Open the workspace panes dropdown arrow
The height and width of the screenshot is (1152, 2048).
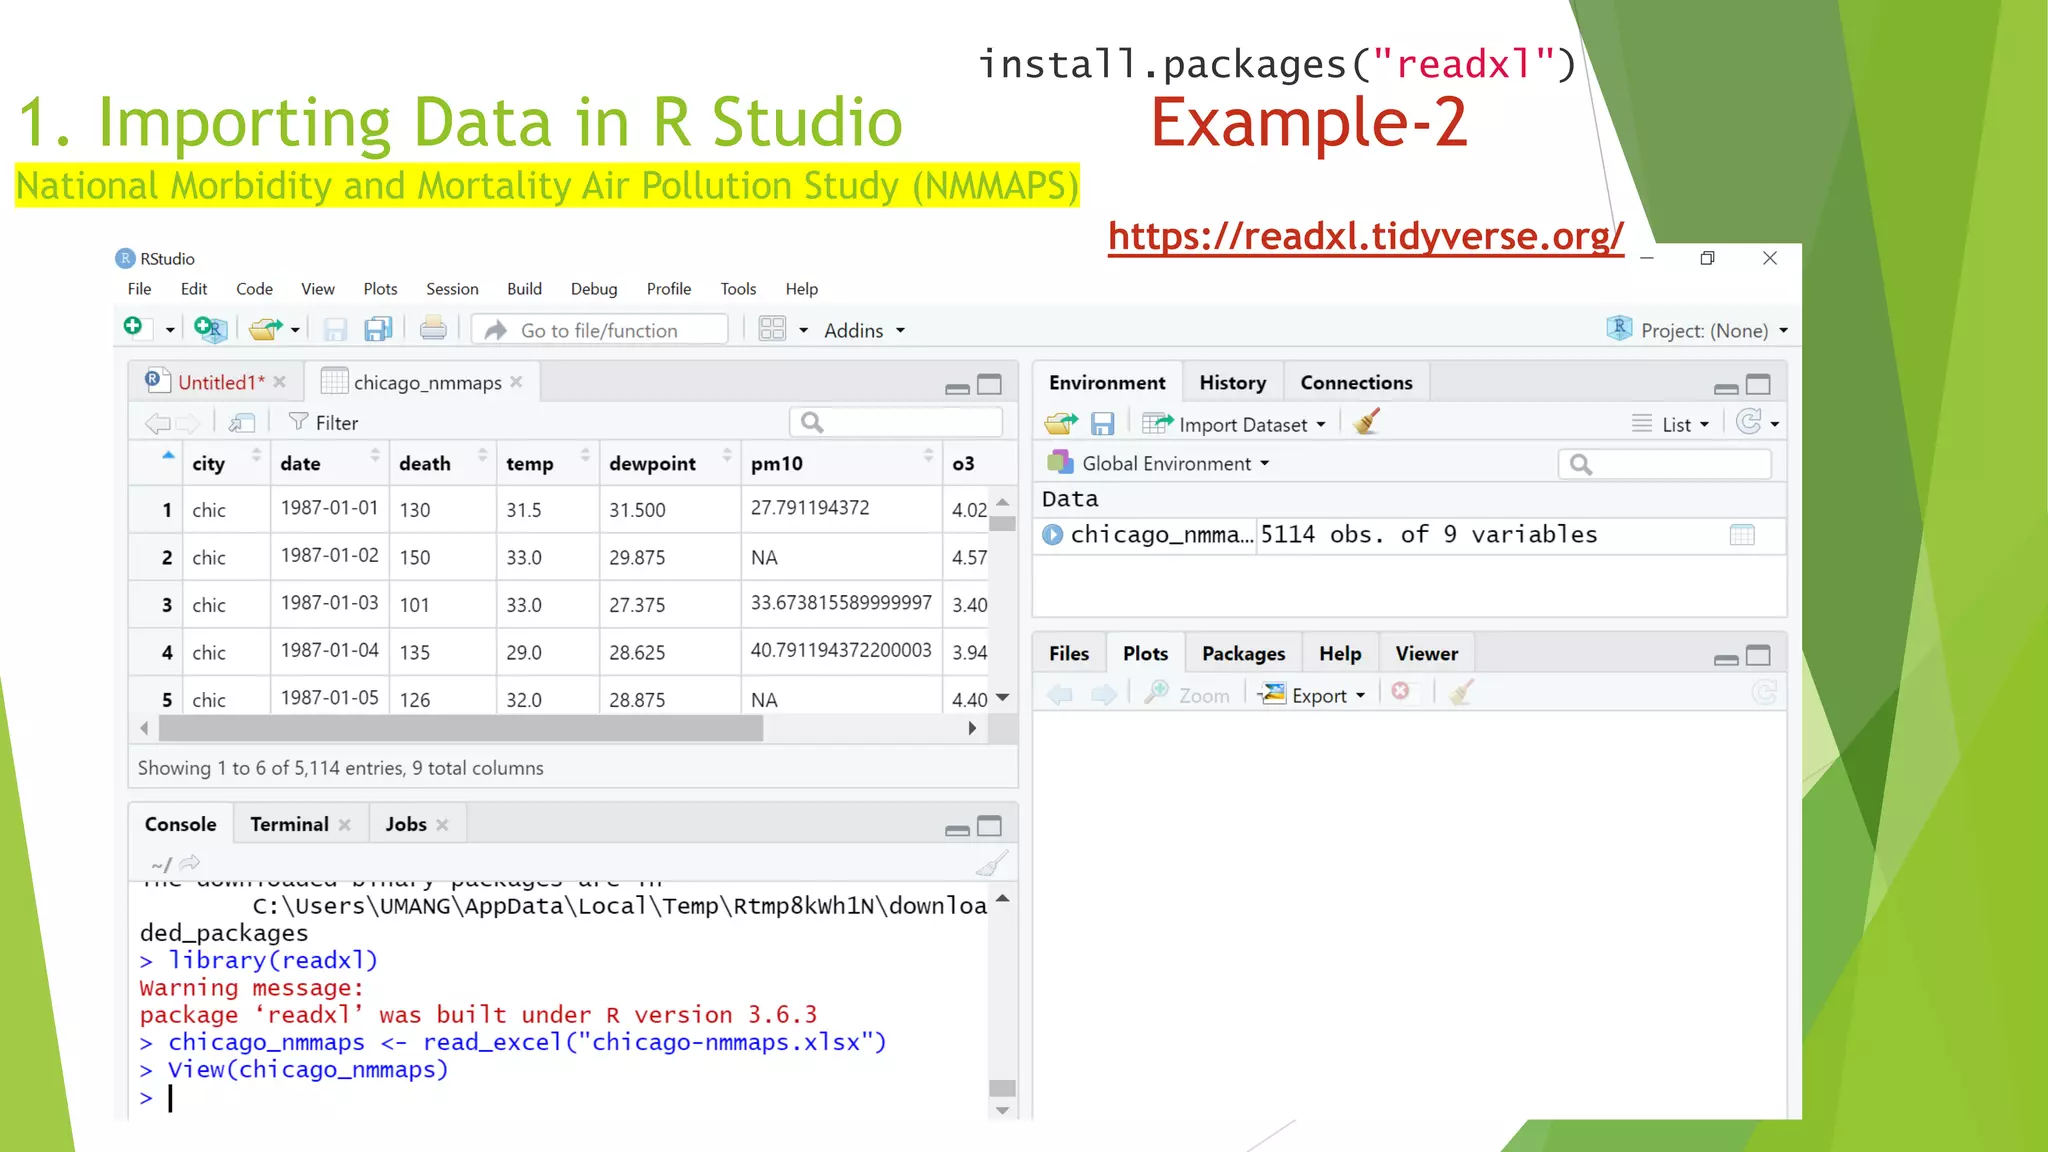803,330
